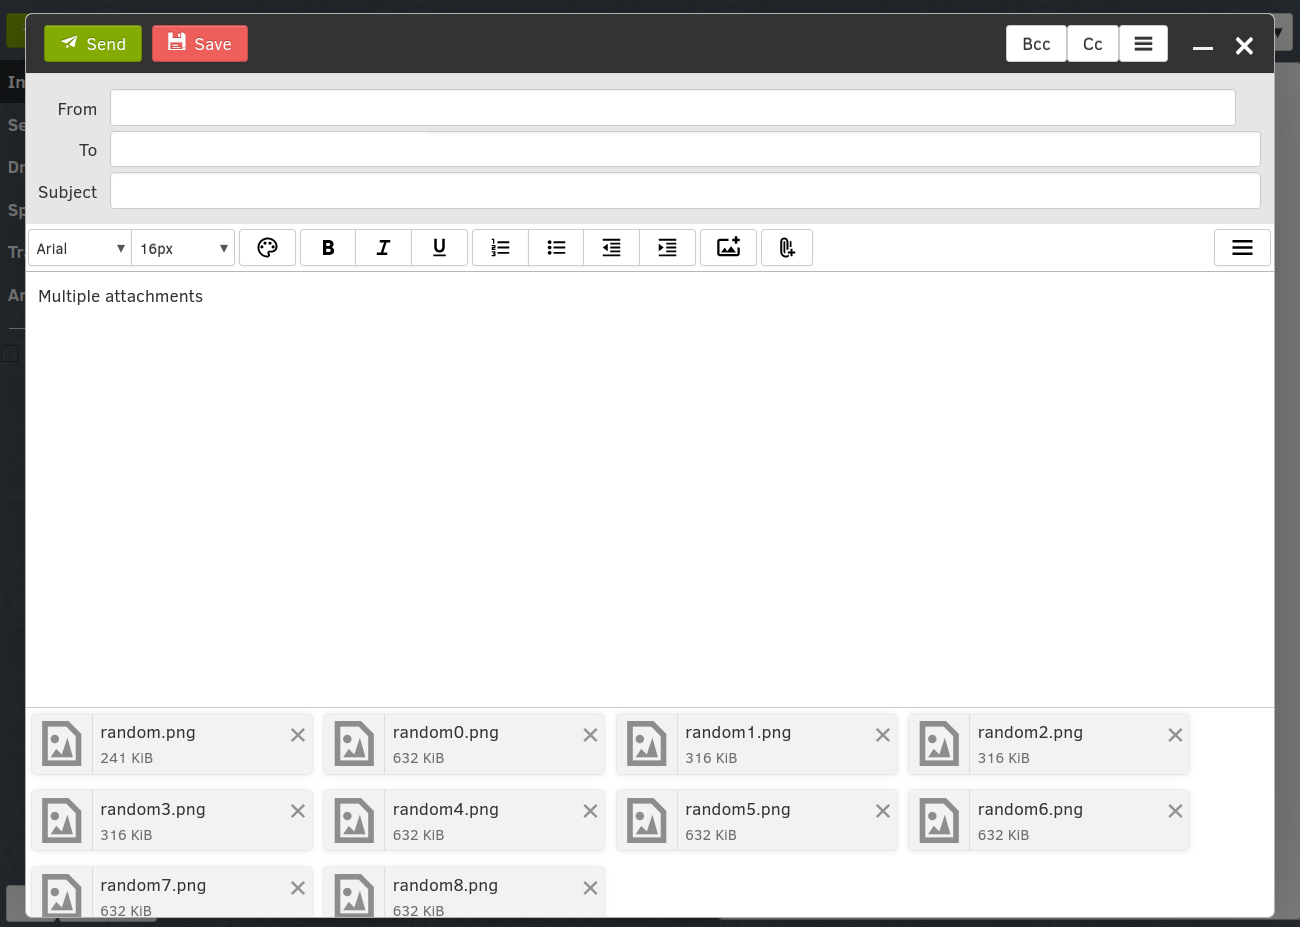The width and height of the screenshot is (1300, 927).
Task: Remove the random2.png attachment
Action: point(1175,735)
